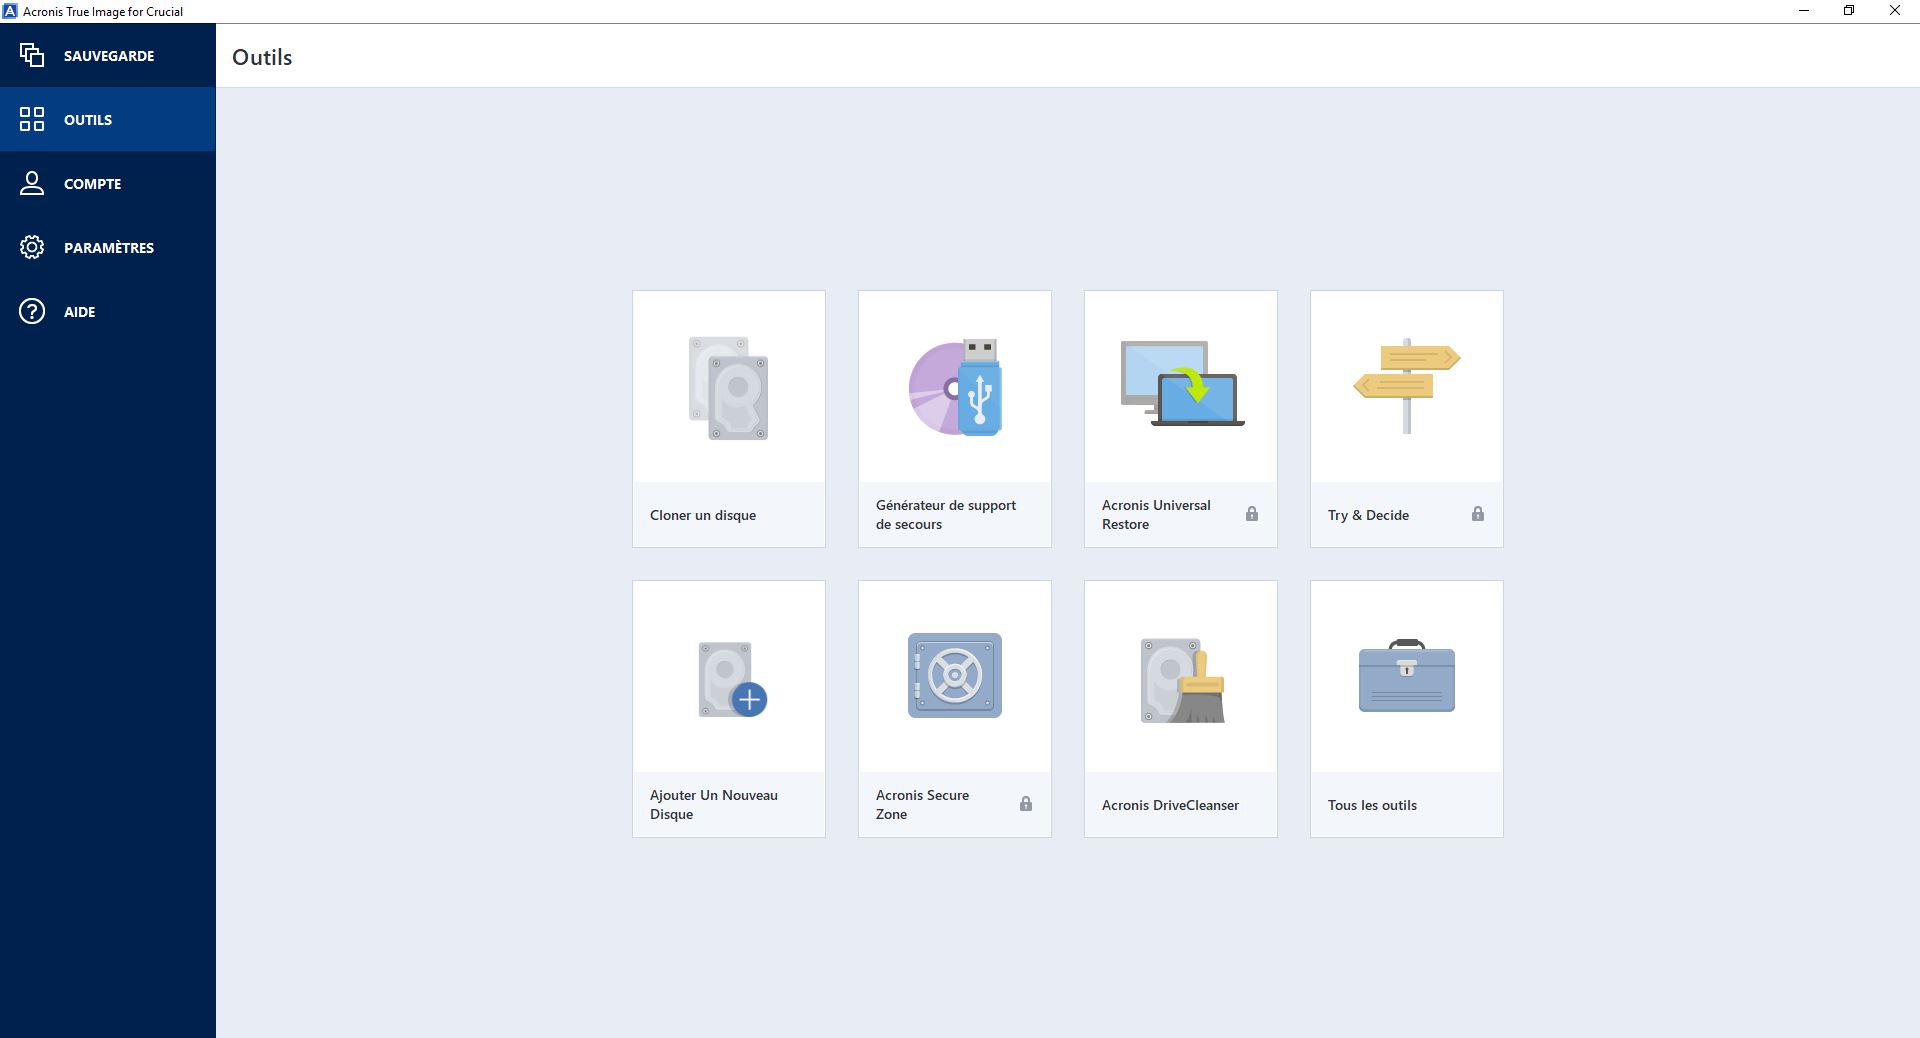Close the Acronis True Image window
Screen dimensions: 1920x1038
[x=1895, y=11]
